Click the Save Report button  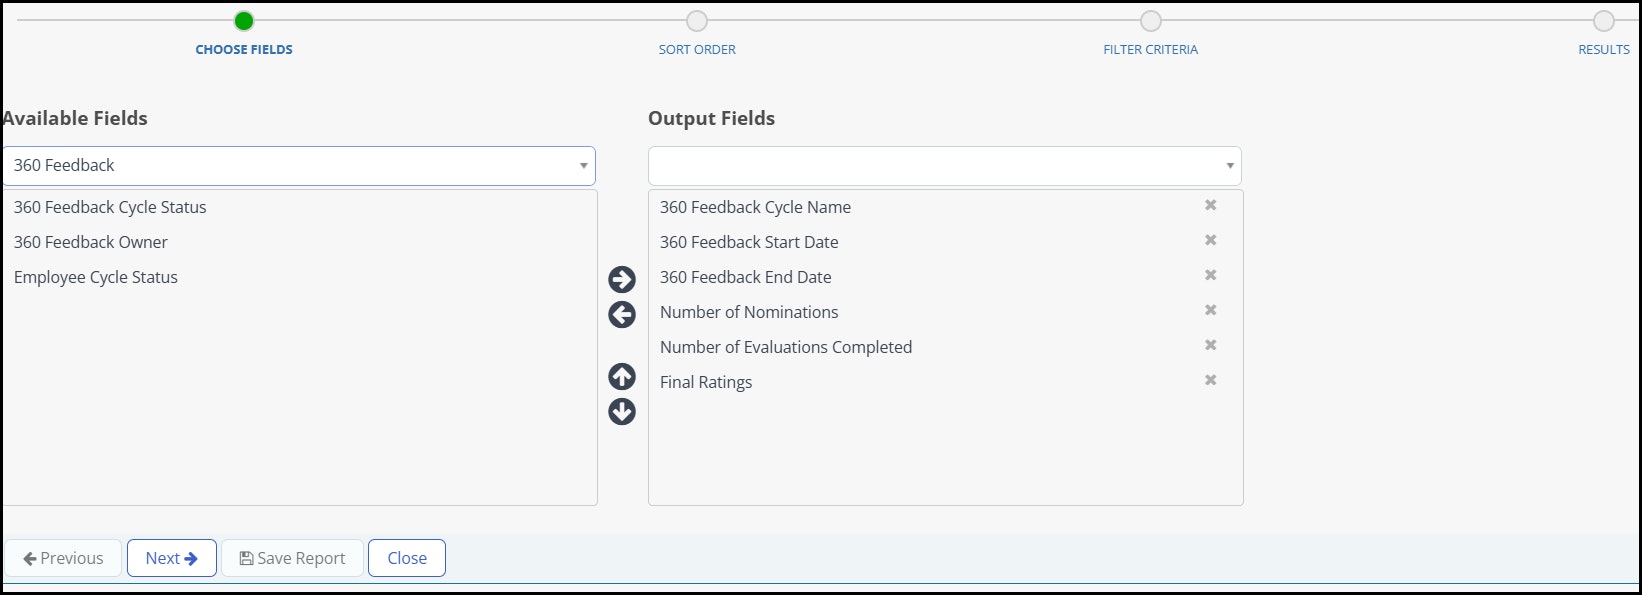pyautogui.click(x=292, y=558)
